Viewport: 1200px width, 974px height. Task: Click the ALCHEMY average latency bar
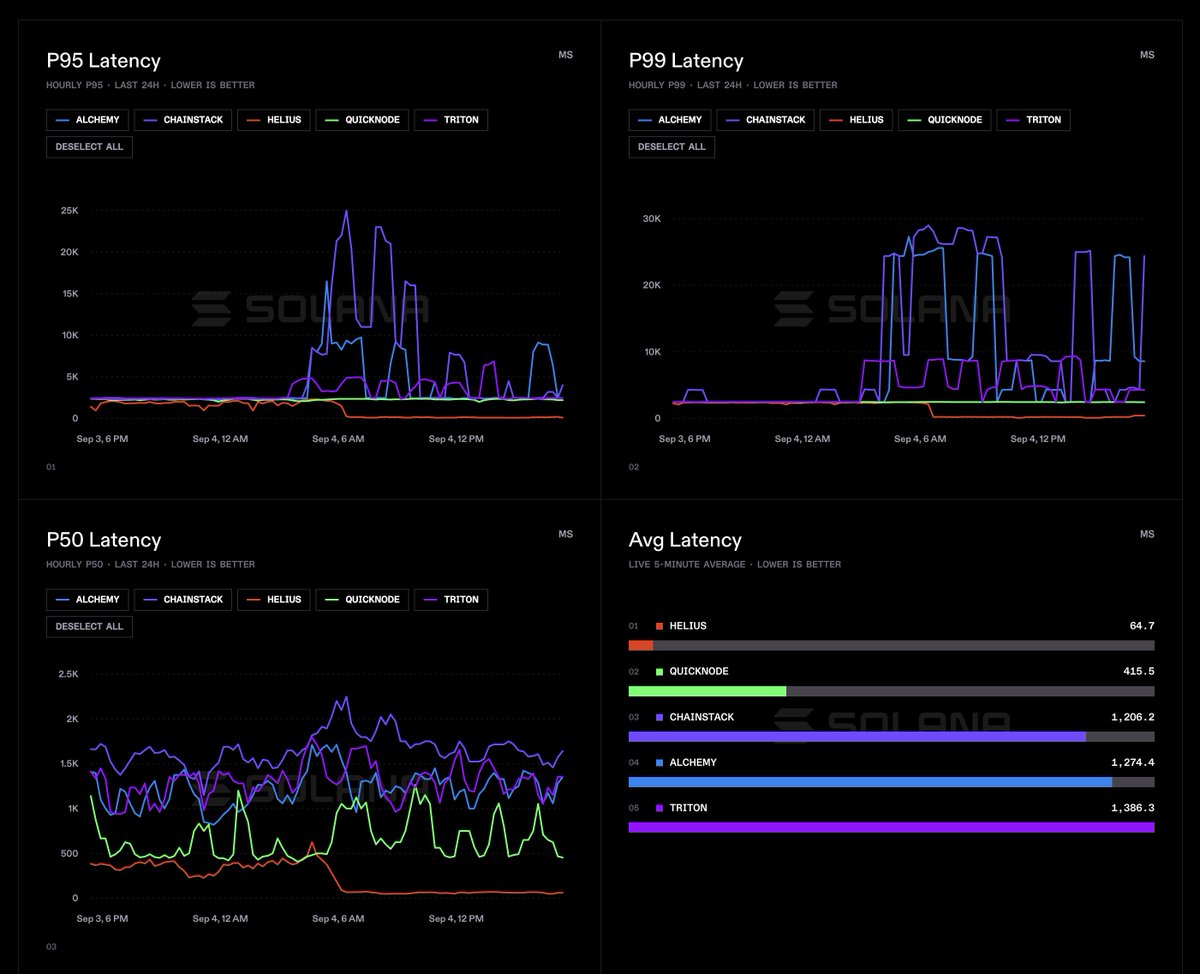(x=891, y=782)
